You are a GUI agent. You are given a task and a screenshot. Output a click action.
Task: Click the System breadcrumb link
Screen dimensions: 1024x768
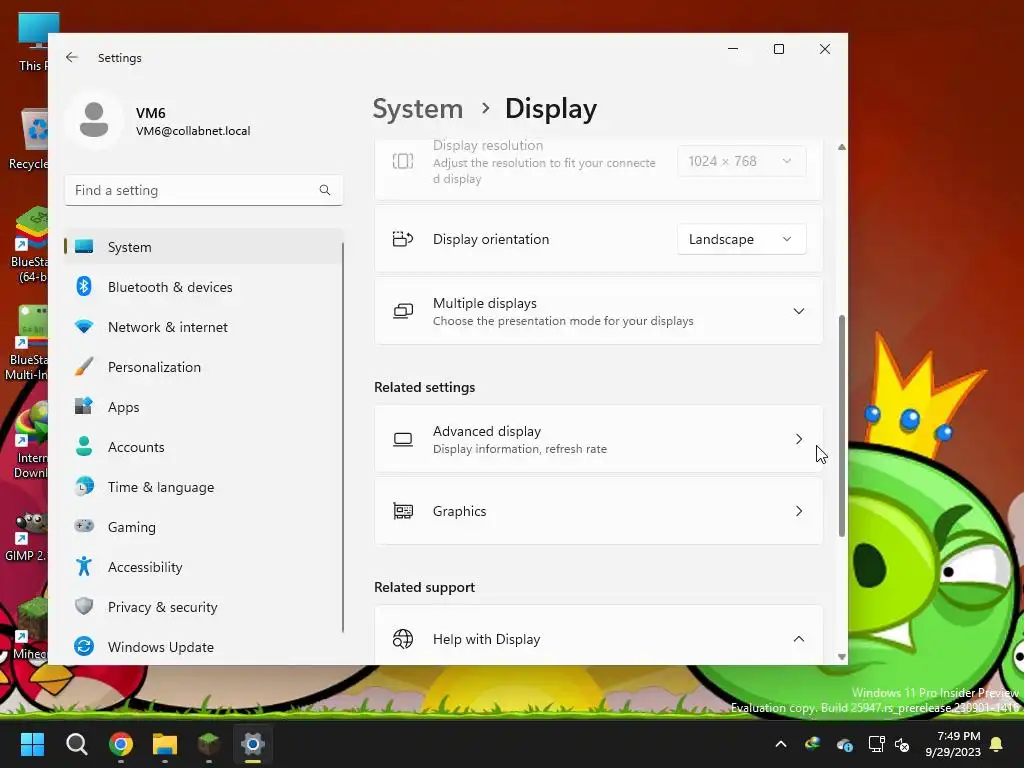click(417, 108)
